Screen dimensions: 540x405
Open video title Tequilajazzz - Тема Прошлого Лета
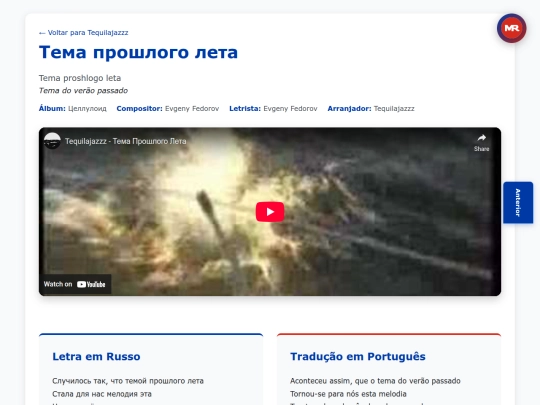(x=126, y=141)
